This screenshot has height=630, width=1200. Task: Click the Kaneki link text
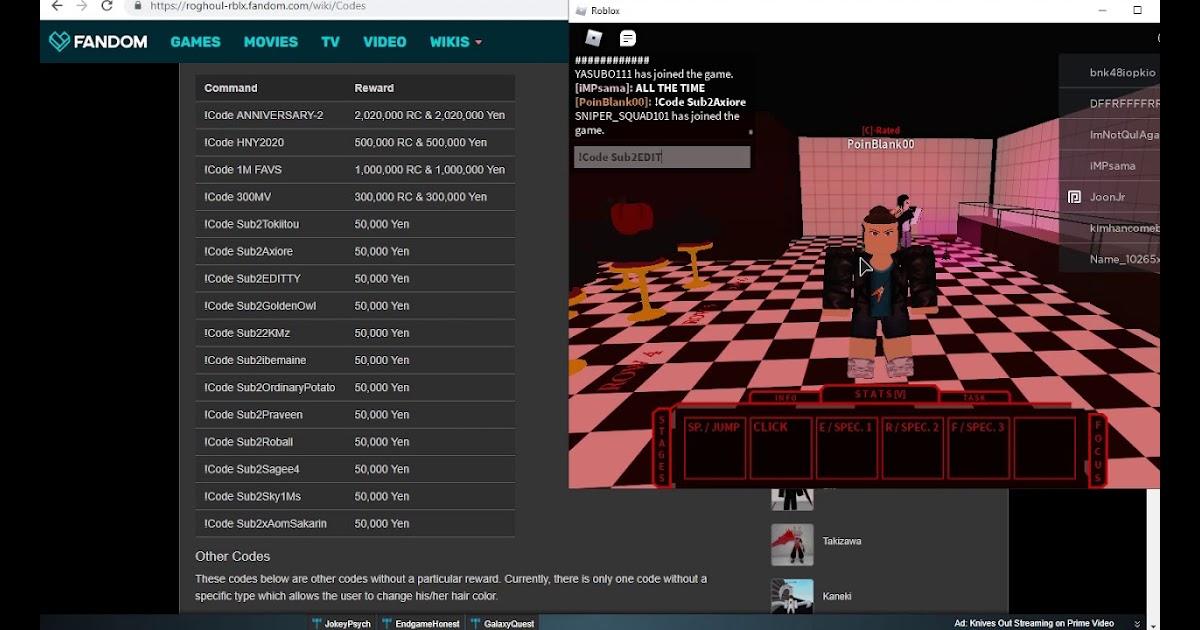pyautogui.click(x=836, y=596)
